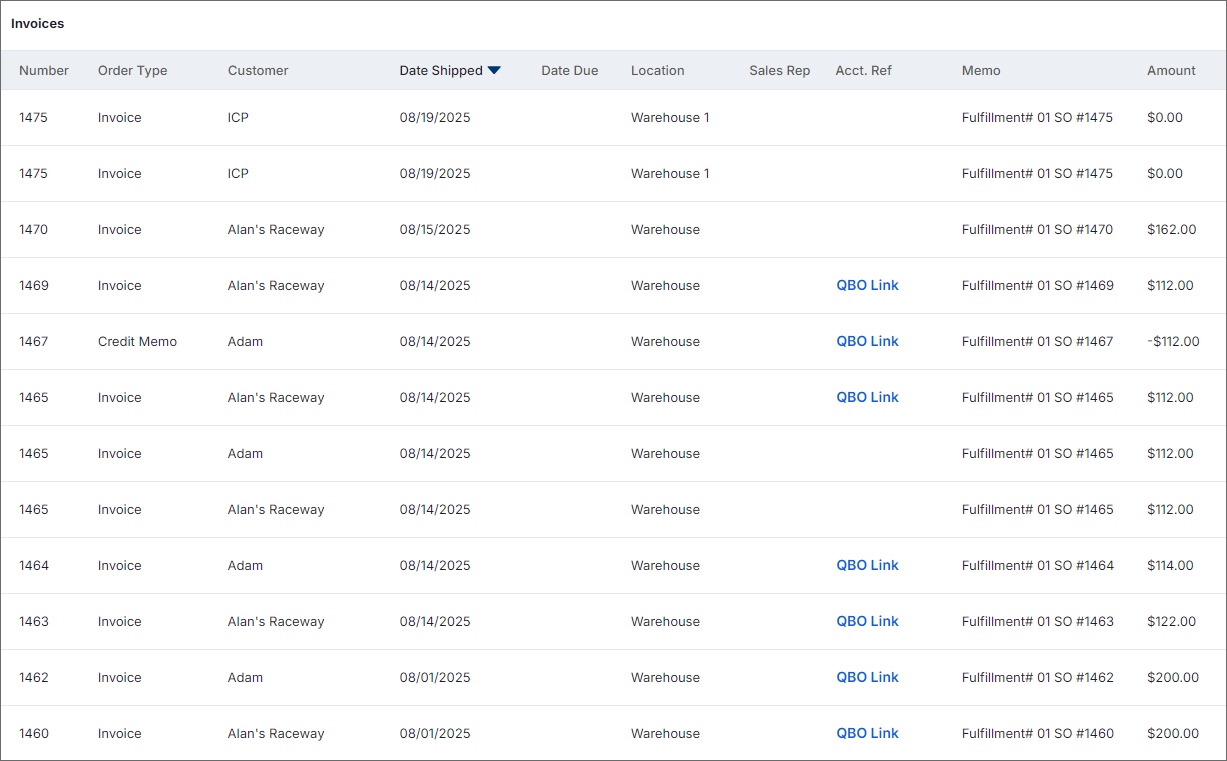Click the Sales Rep column header
This screenshot has height=761, width=1227.
[x=779, y=70]
